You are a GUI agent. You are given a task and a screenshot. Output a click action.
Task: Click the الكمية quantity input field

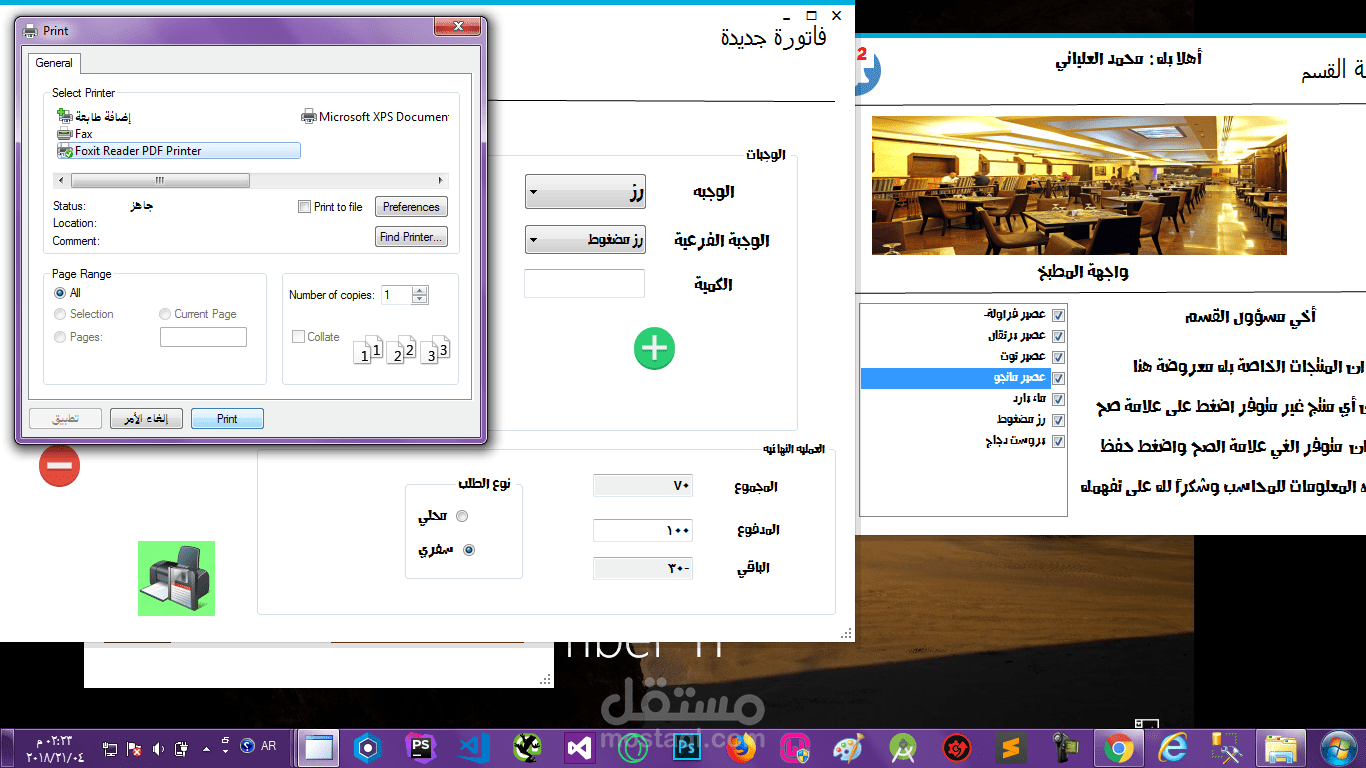point(584,283)
